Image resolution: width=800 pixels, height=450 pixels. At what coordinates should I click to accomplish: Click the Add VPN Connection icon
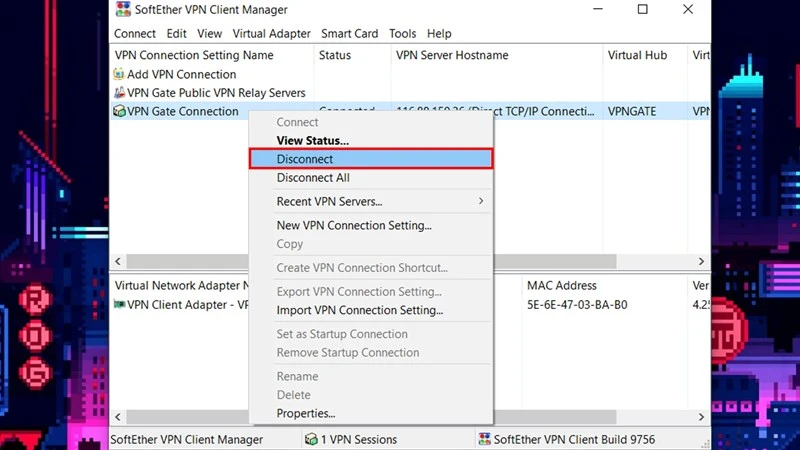point(119,74)
